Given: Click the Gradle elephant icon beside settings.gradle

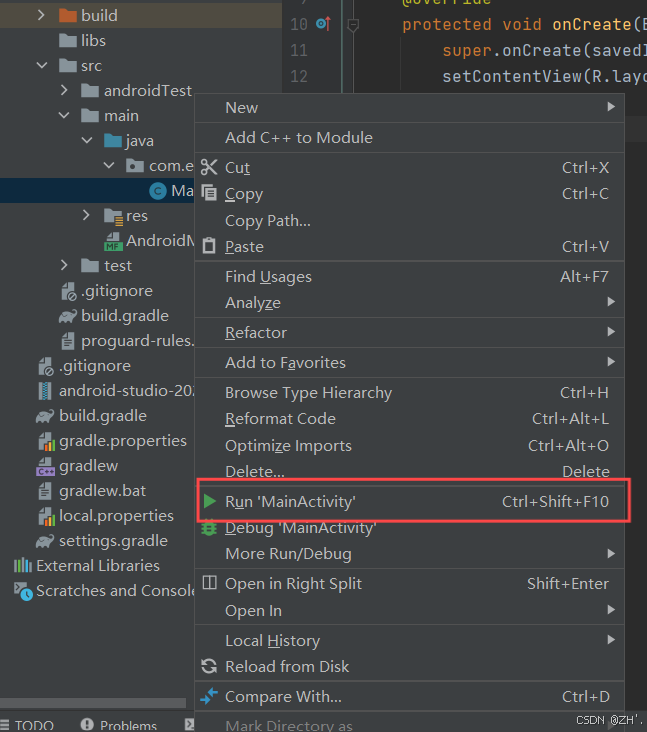Looking at the screenshot, I should click(x=45, y=541).
